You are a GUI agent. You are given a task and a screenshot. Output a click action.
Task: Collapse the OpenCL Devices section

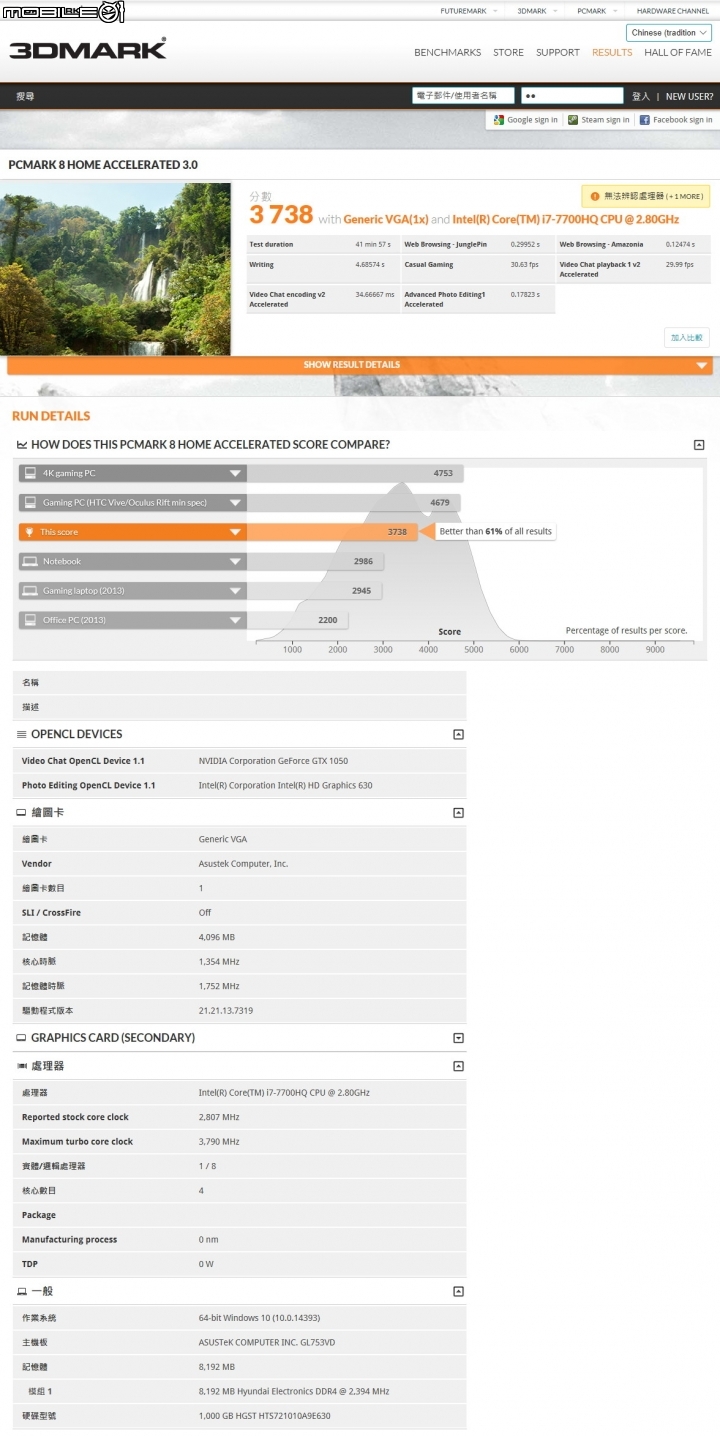458,734
